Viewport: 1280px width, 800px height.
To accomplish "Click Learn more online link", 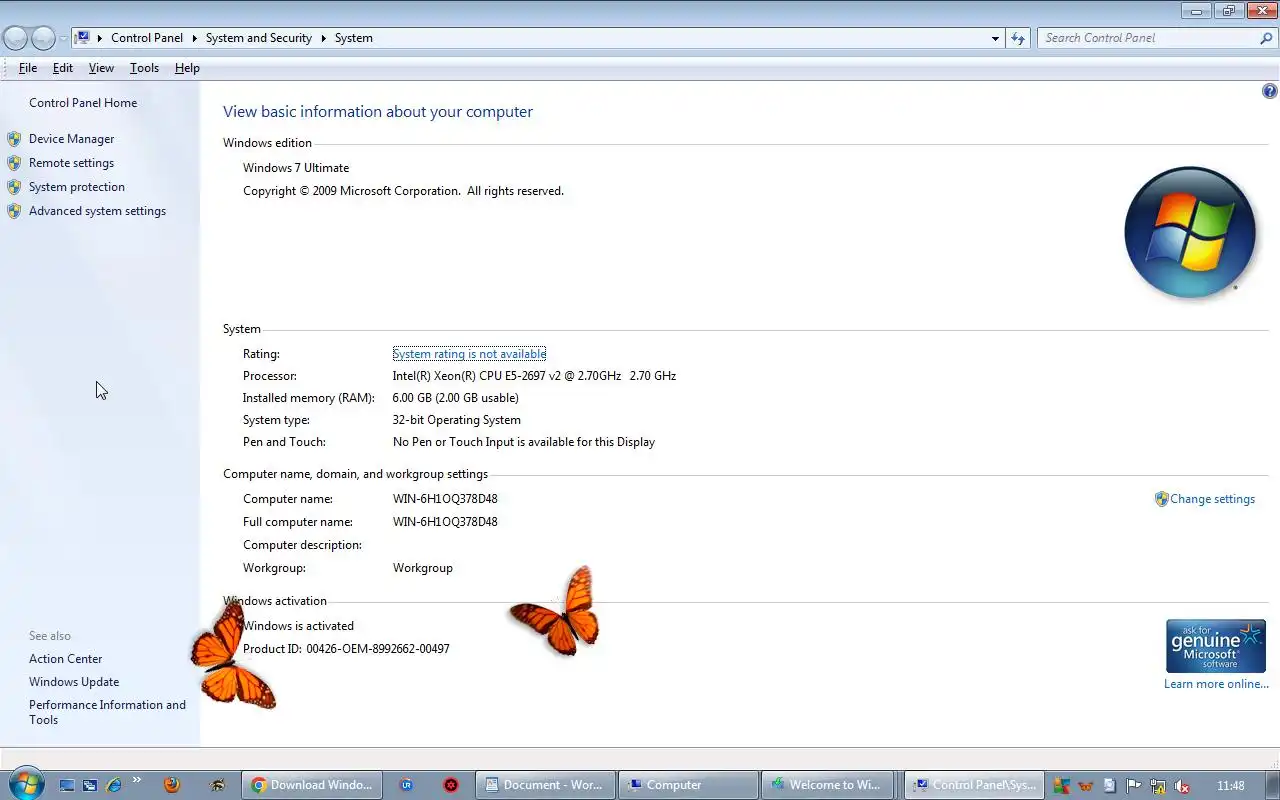I will click(1216, 684).
